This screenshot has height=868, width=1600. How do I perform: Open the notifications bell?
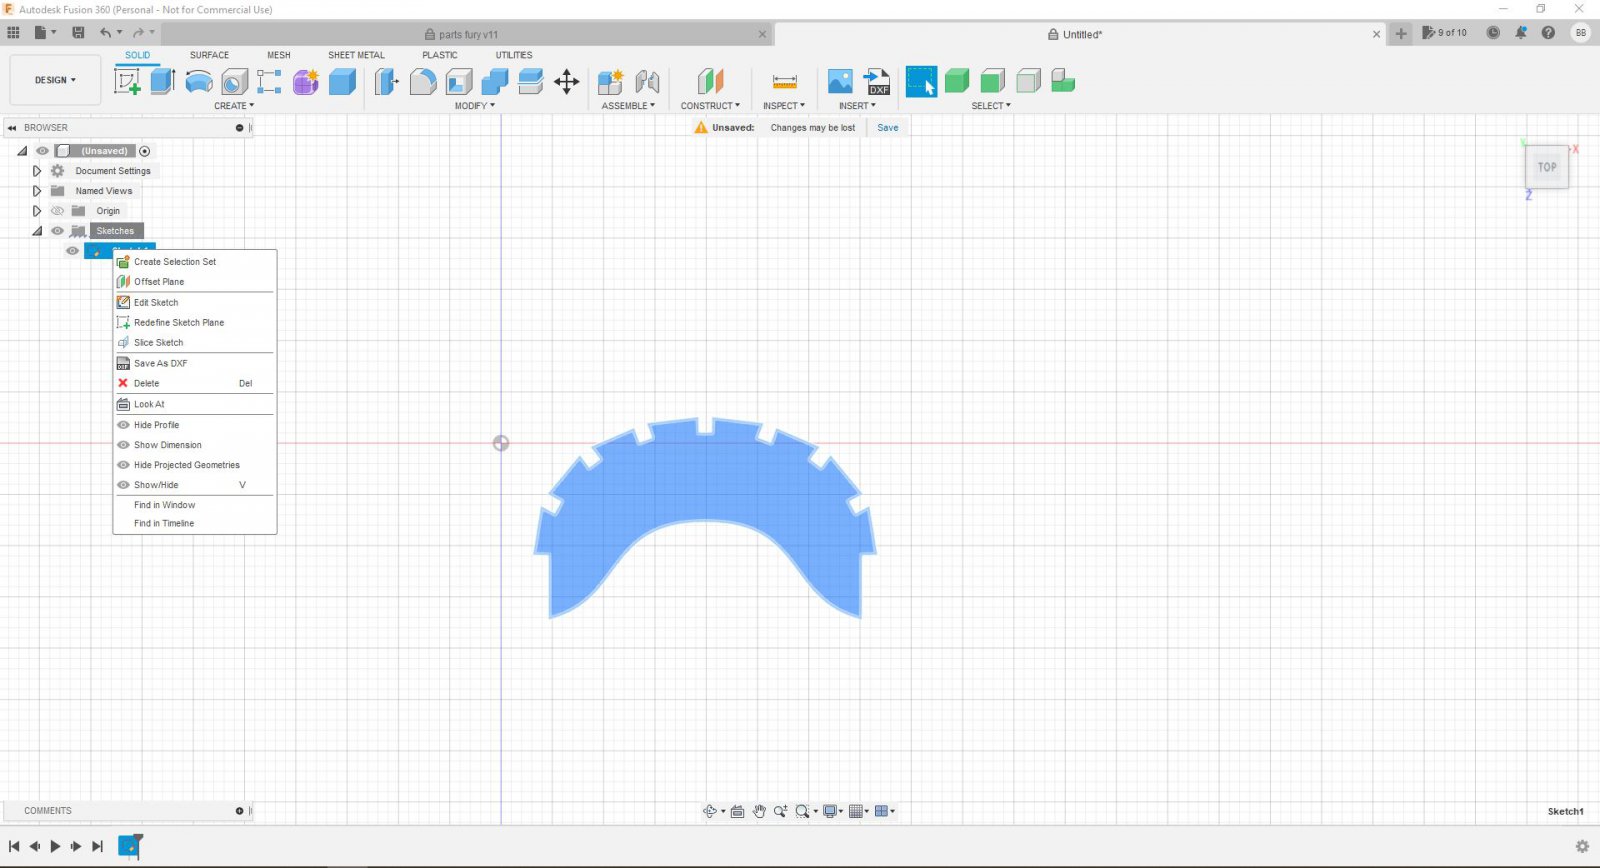point(1521,33)
